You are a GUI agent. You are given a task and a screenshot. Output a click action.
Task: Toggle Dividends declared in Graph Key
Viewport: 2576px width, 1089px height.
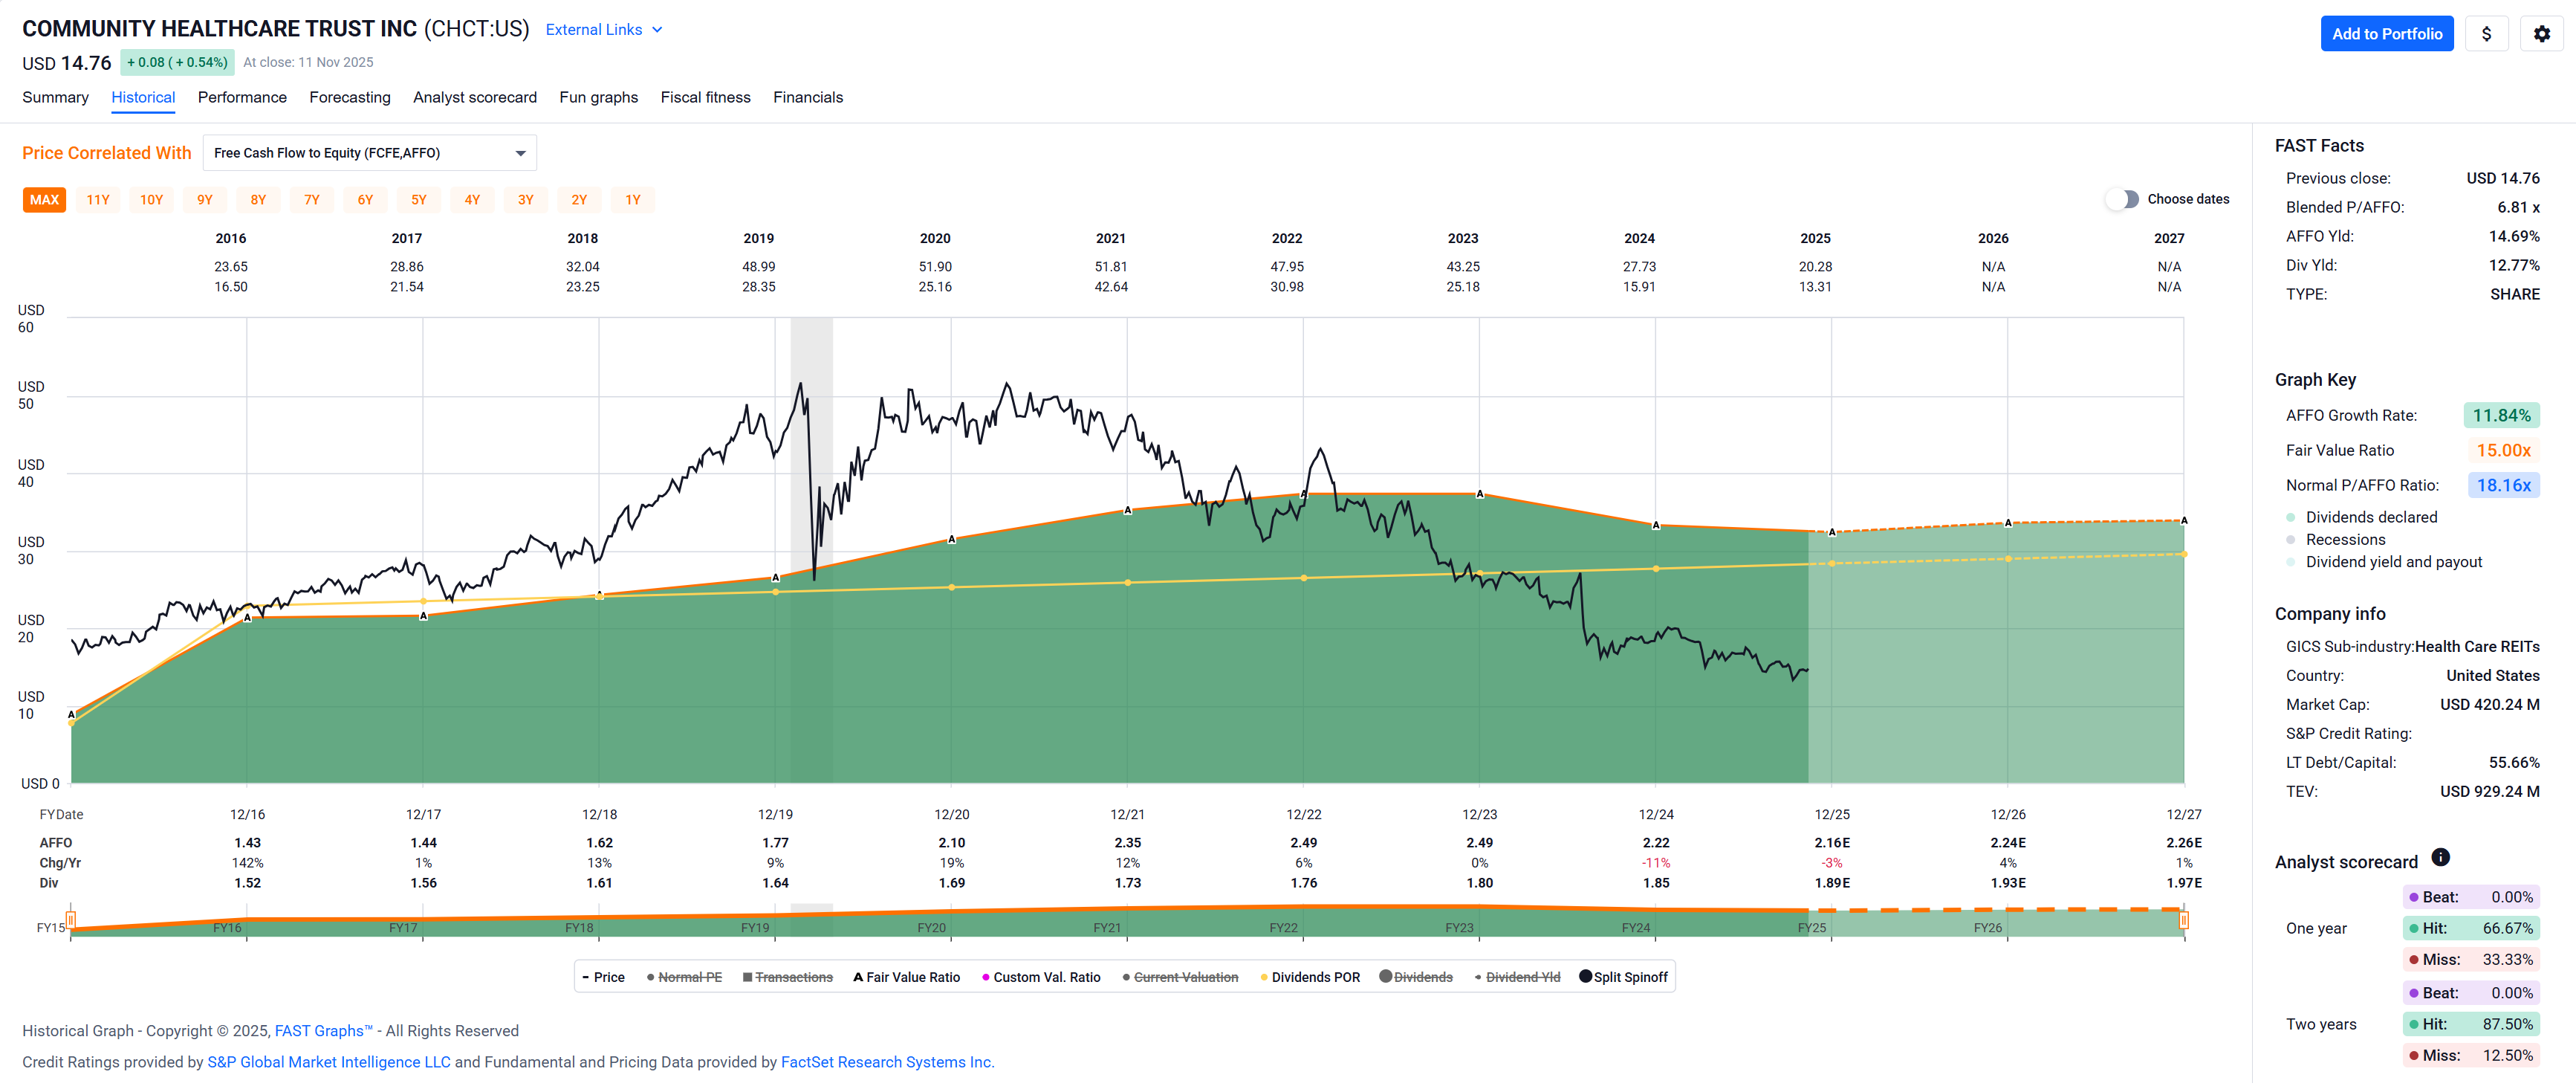[2291, 517]
